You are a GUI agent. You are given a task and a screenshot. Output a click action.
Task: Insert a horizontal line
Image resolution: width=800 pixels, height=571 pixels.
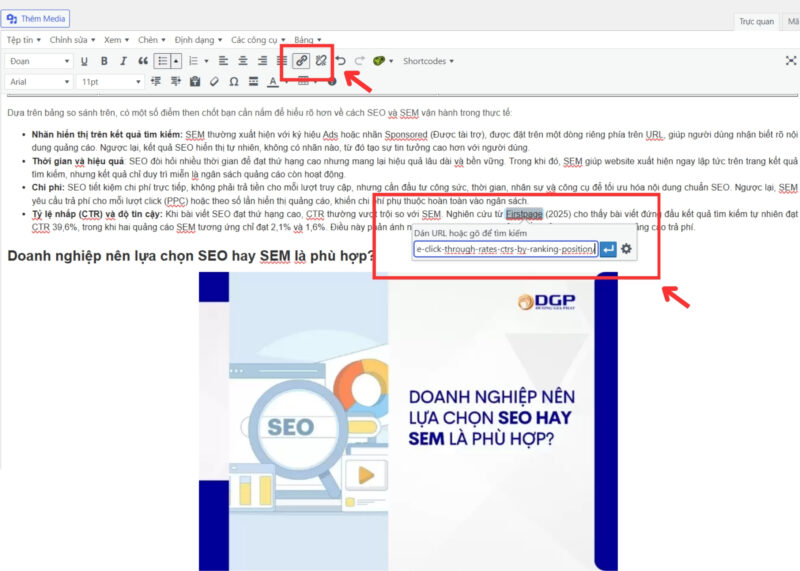pyautogui.click(x=253, y=82)
